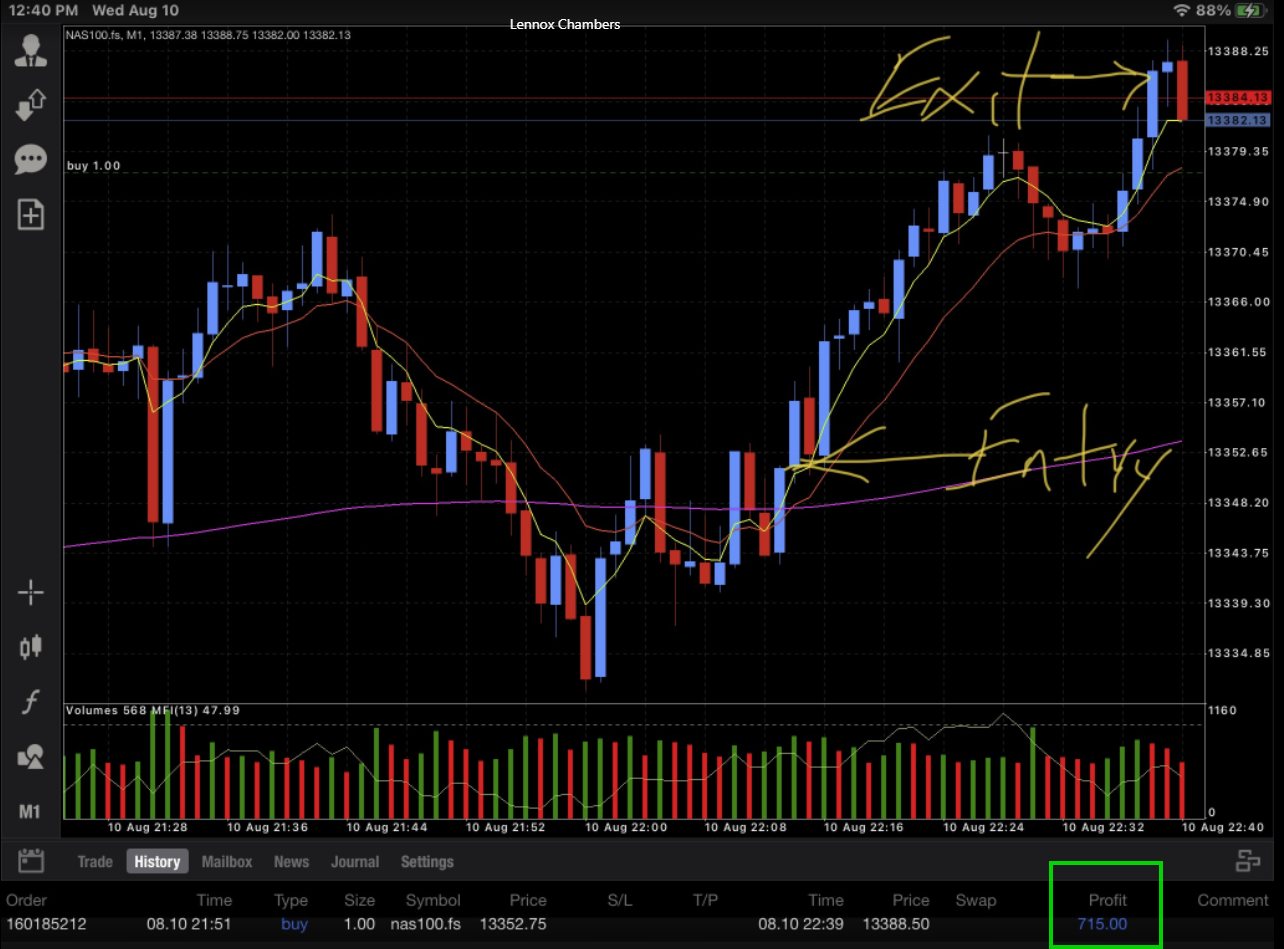This screenshot has height=949, width=1284.
Task: Click the T/P column header
Action: (705, 900)
